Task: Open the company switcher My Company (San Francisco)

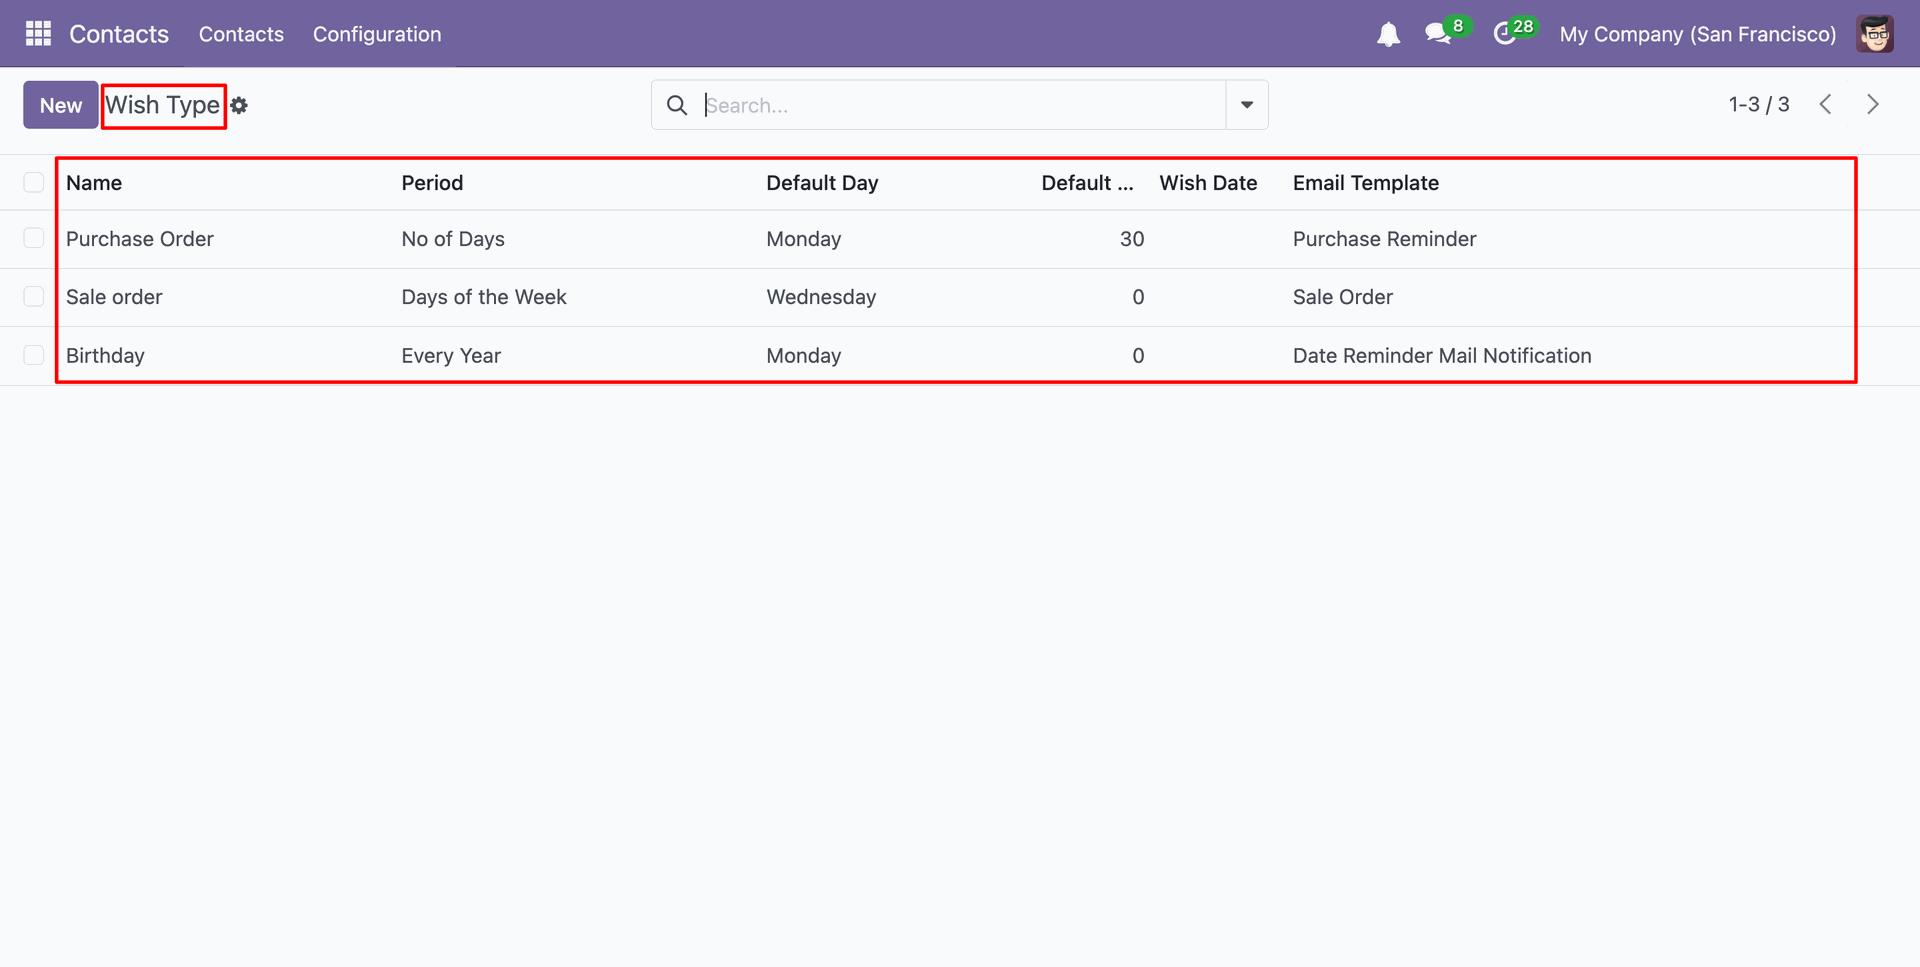Action: click(1697, 34)
